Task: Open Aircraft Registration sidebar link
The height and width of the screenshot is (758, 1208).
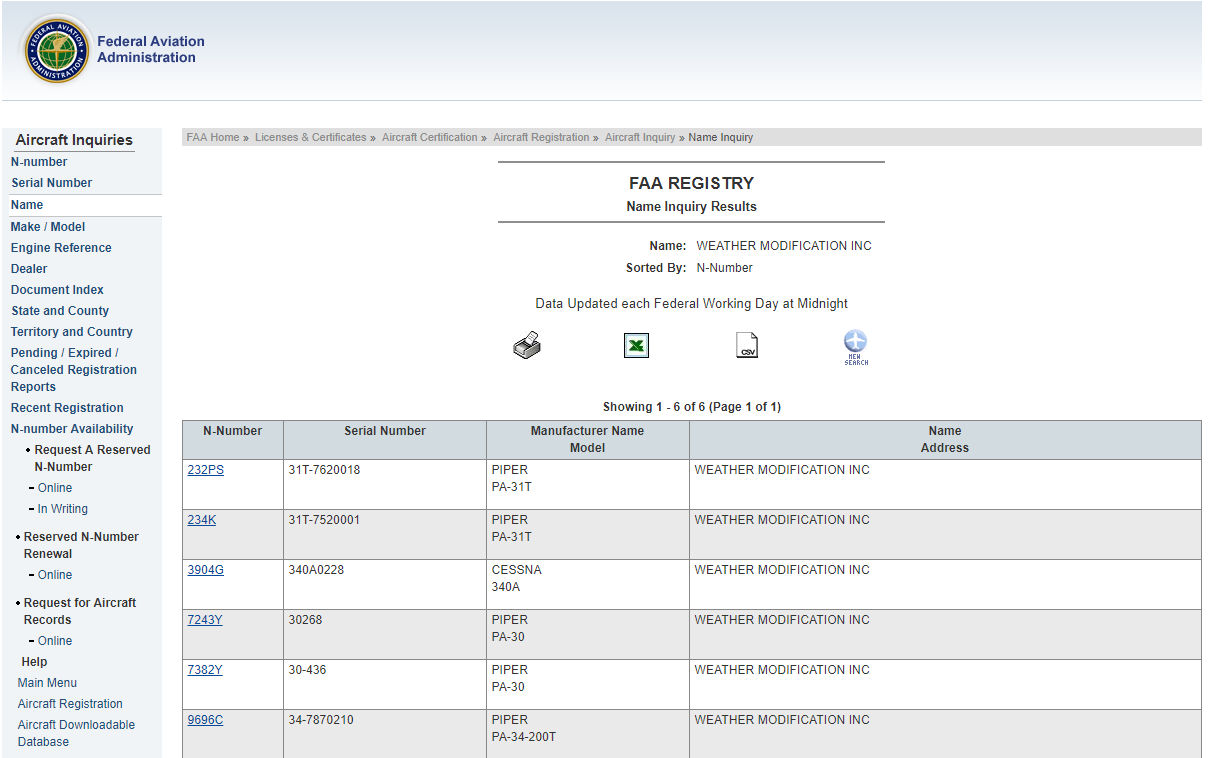Action: pos(70,704)
